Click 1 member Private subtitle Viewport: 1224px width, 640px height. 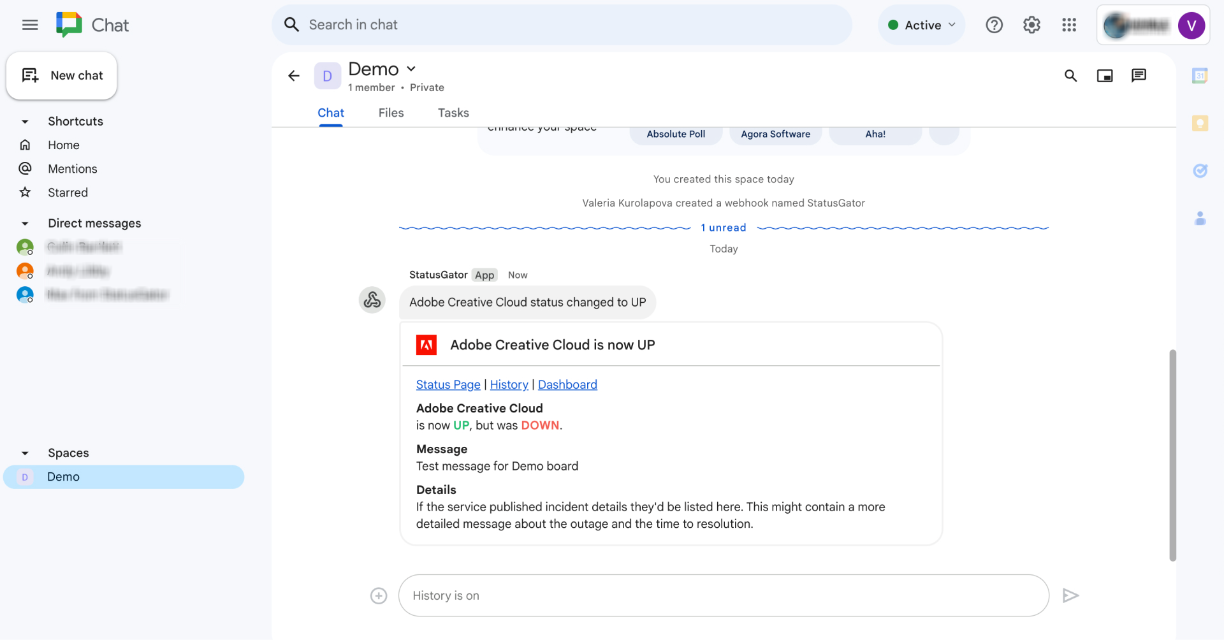coord(396,88)
